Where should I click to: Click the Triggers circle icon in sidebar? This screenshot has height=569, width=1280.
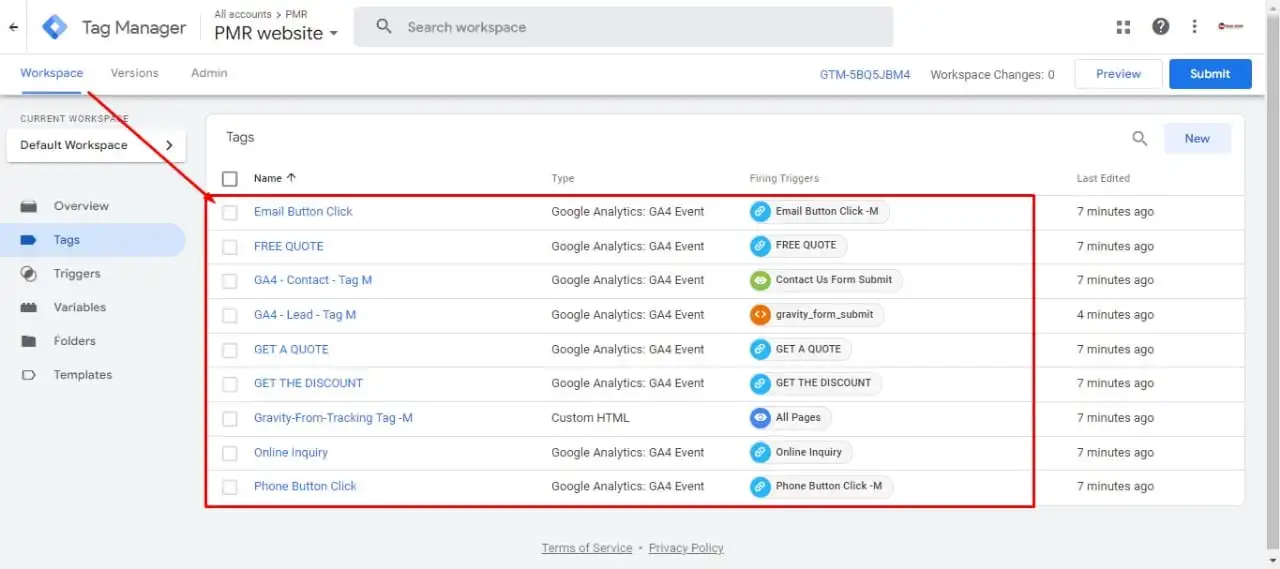coord(29,273)
